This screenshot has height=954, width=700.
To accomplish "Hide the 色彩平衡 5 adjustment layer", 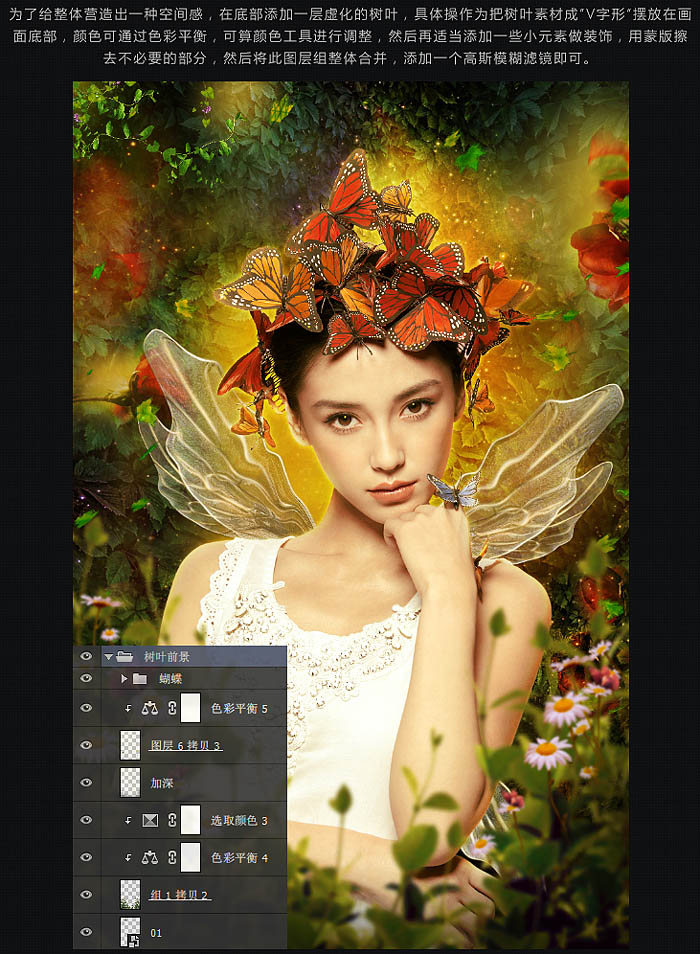I will coord(86,708).
